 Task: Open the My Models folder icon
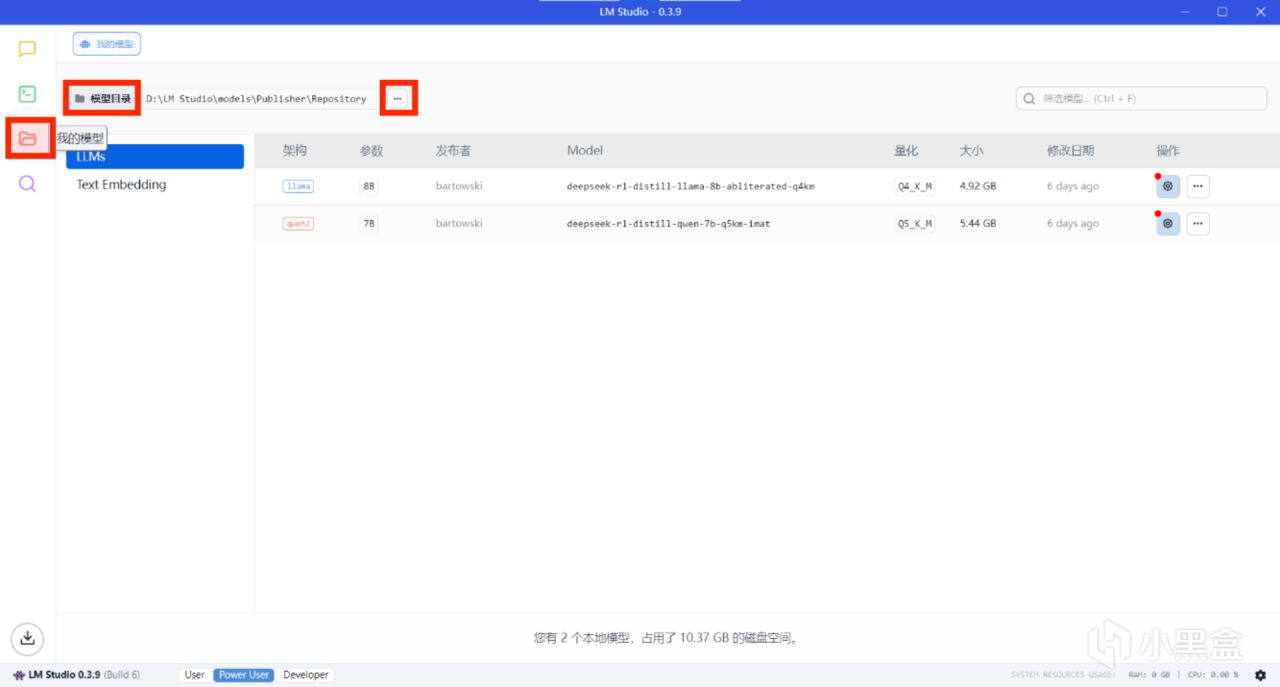[x=27, y=138]
